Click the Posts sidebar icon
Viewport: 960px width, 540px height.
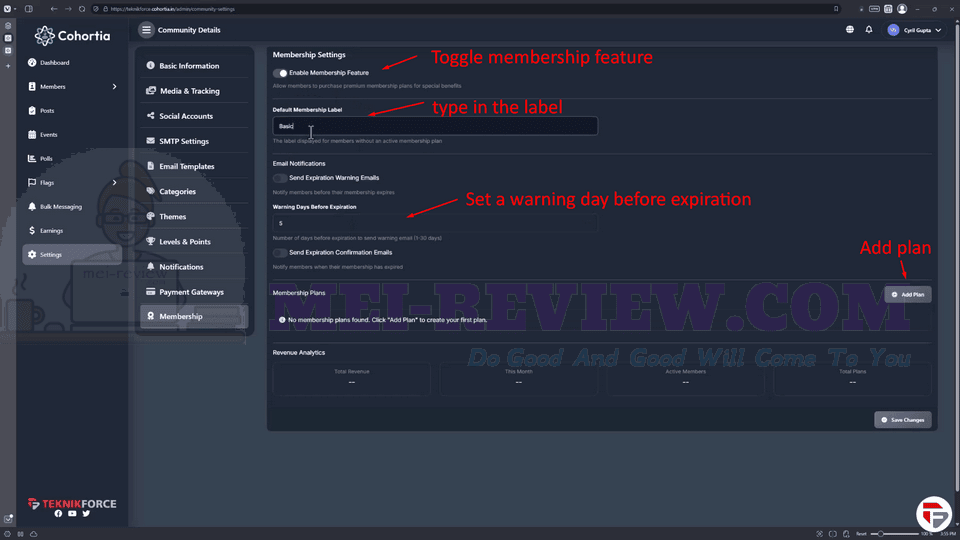32,111
